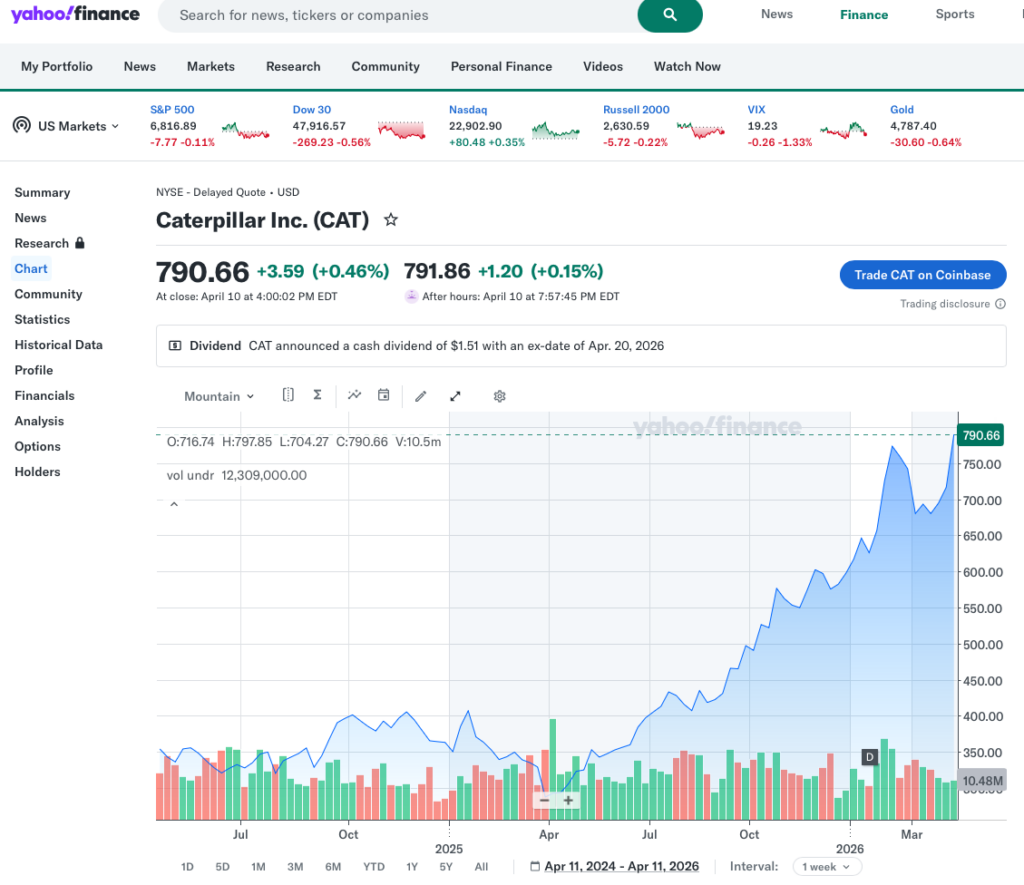This screenshot has width=1024, height=885.
Task: Expand chart to full screen
Action: [x=456, y=396]
